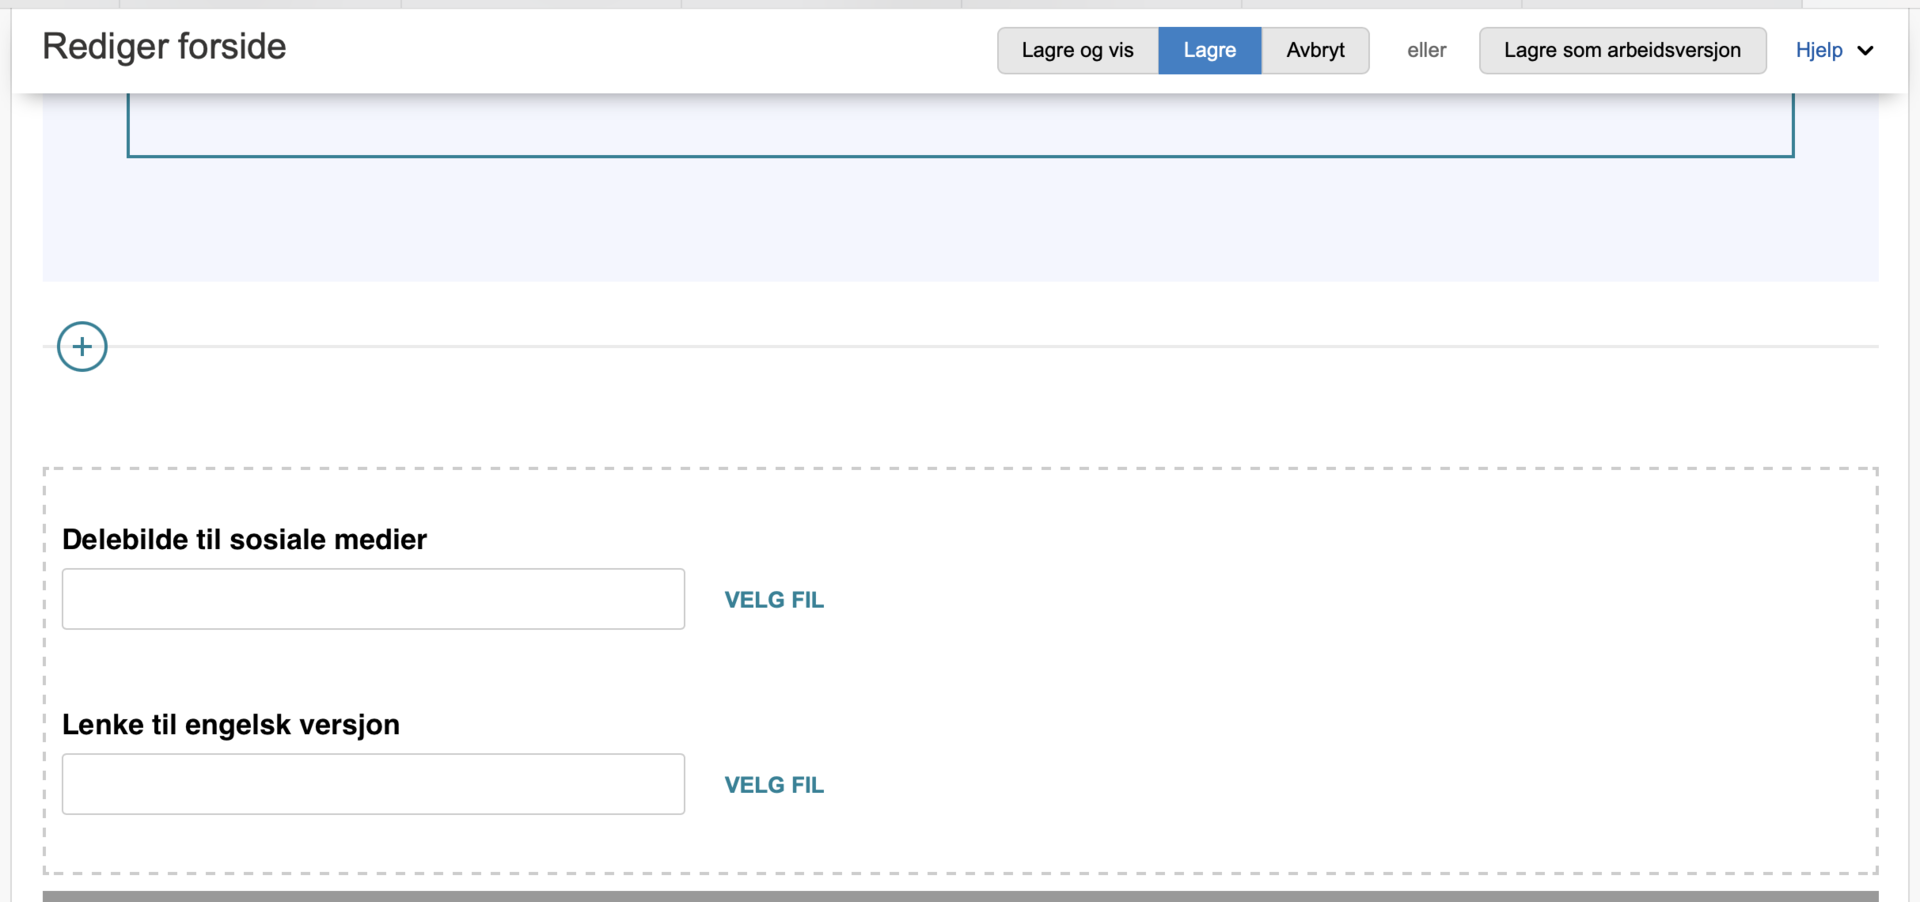Open the Hjelp dropdown menu
Image resolution: width=1920 pixels, height=902 pixels.
click(x=1834, y=50)
